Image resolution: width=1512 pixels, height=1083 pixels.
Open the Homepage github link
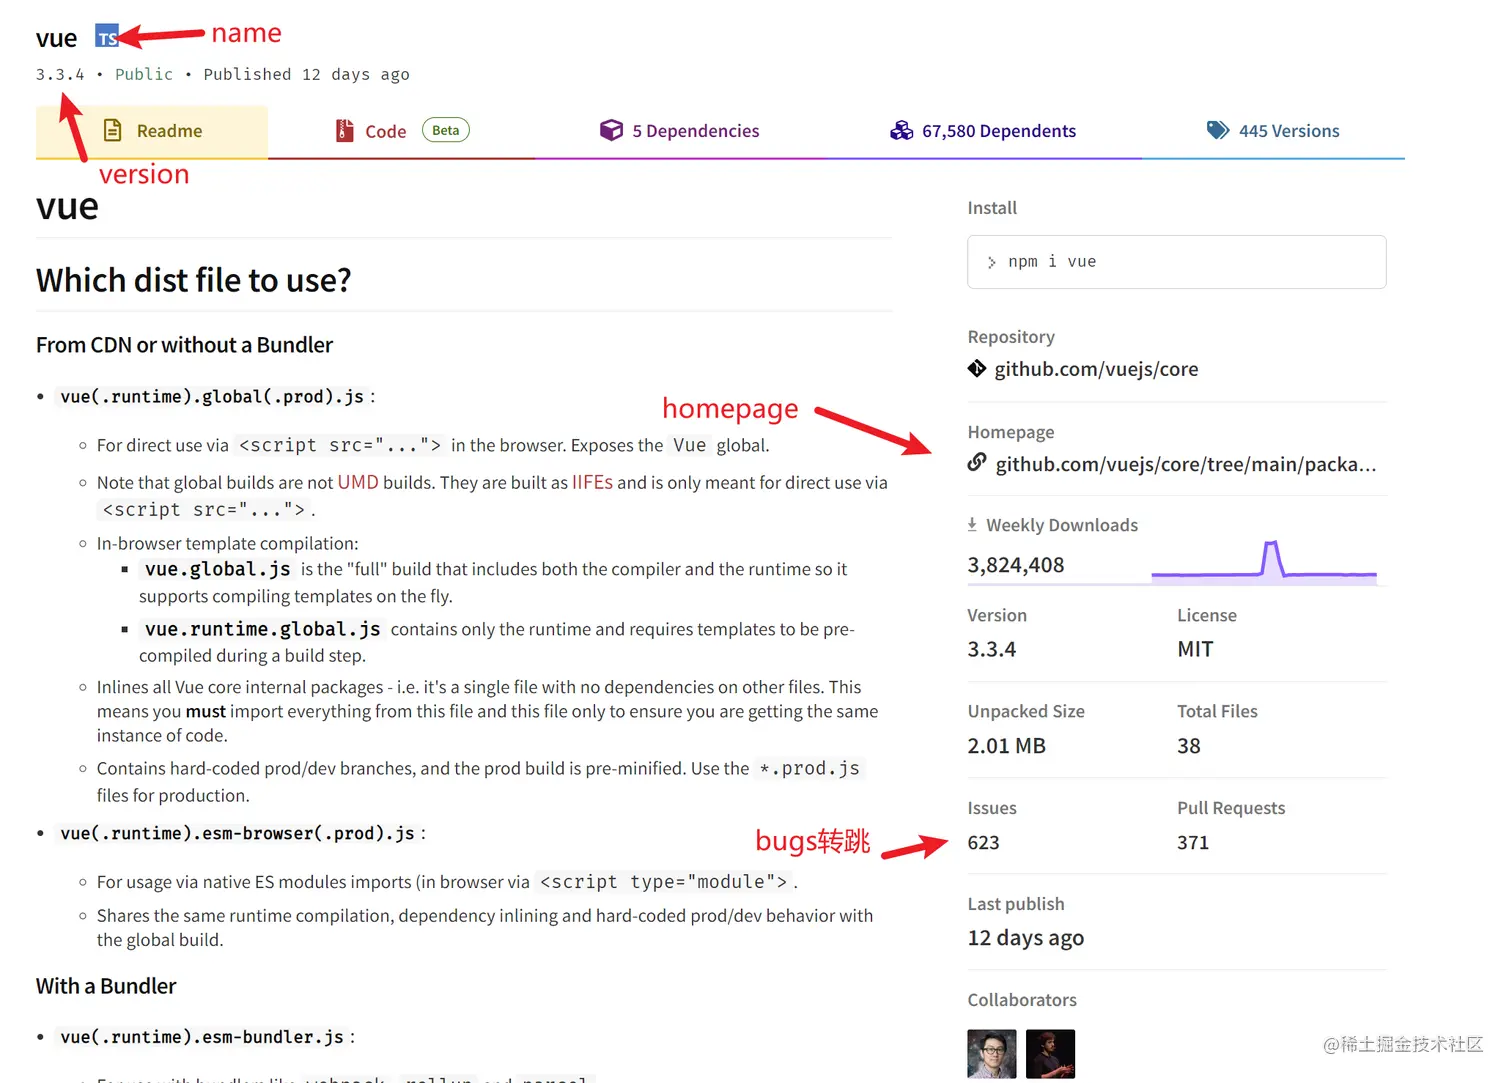[1186, 464]
